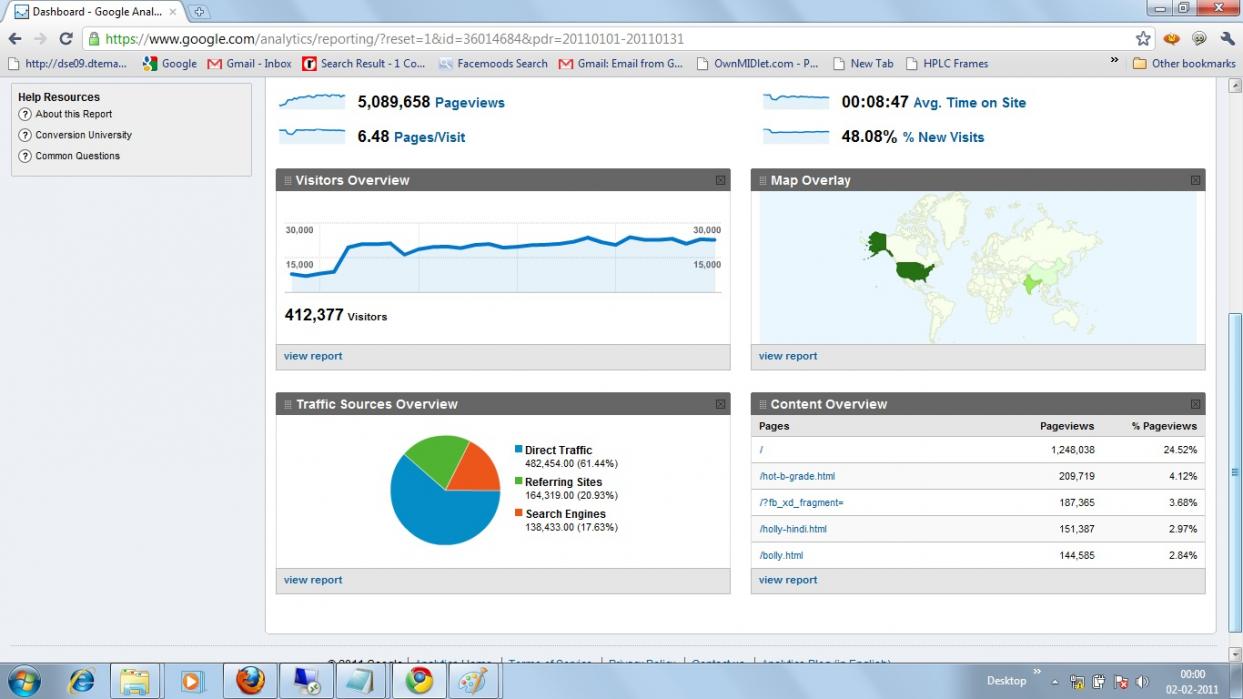Expand the bookmarks bar overflow chevron
The width and height of the screenshot is (1243, 699).
pos(1115,60)
